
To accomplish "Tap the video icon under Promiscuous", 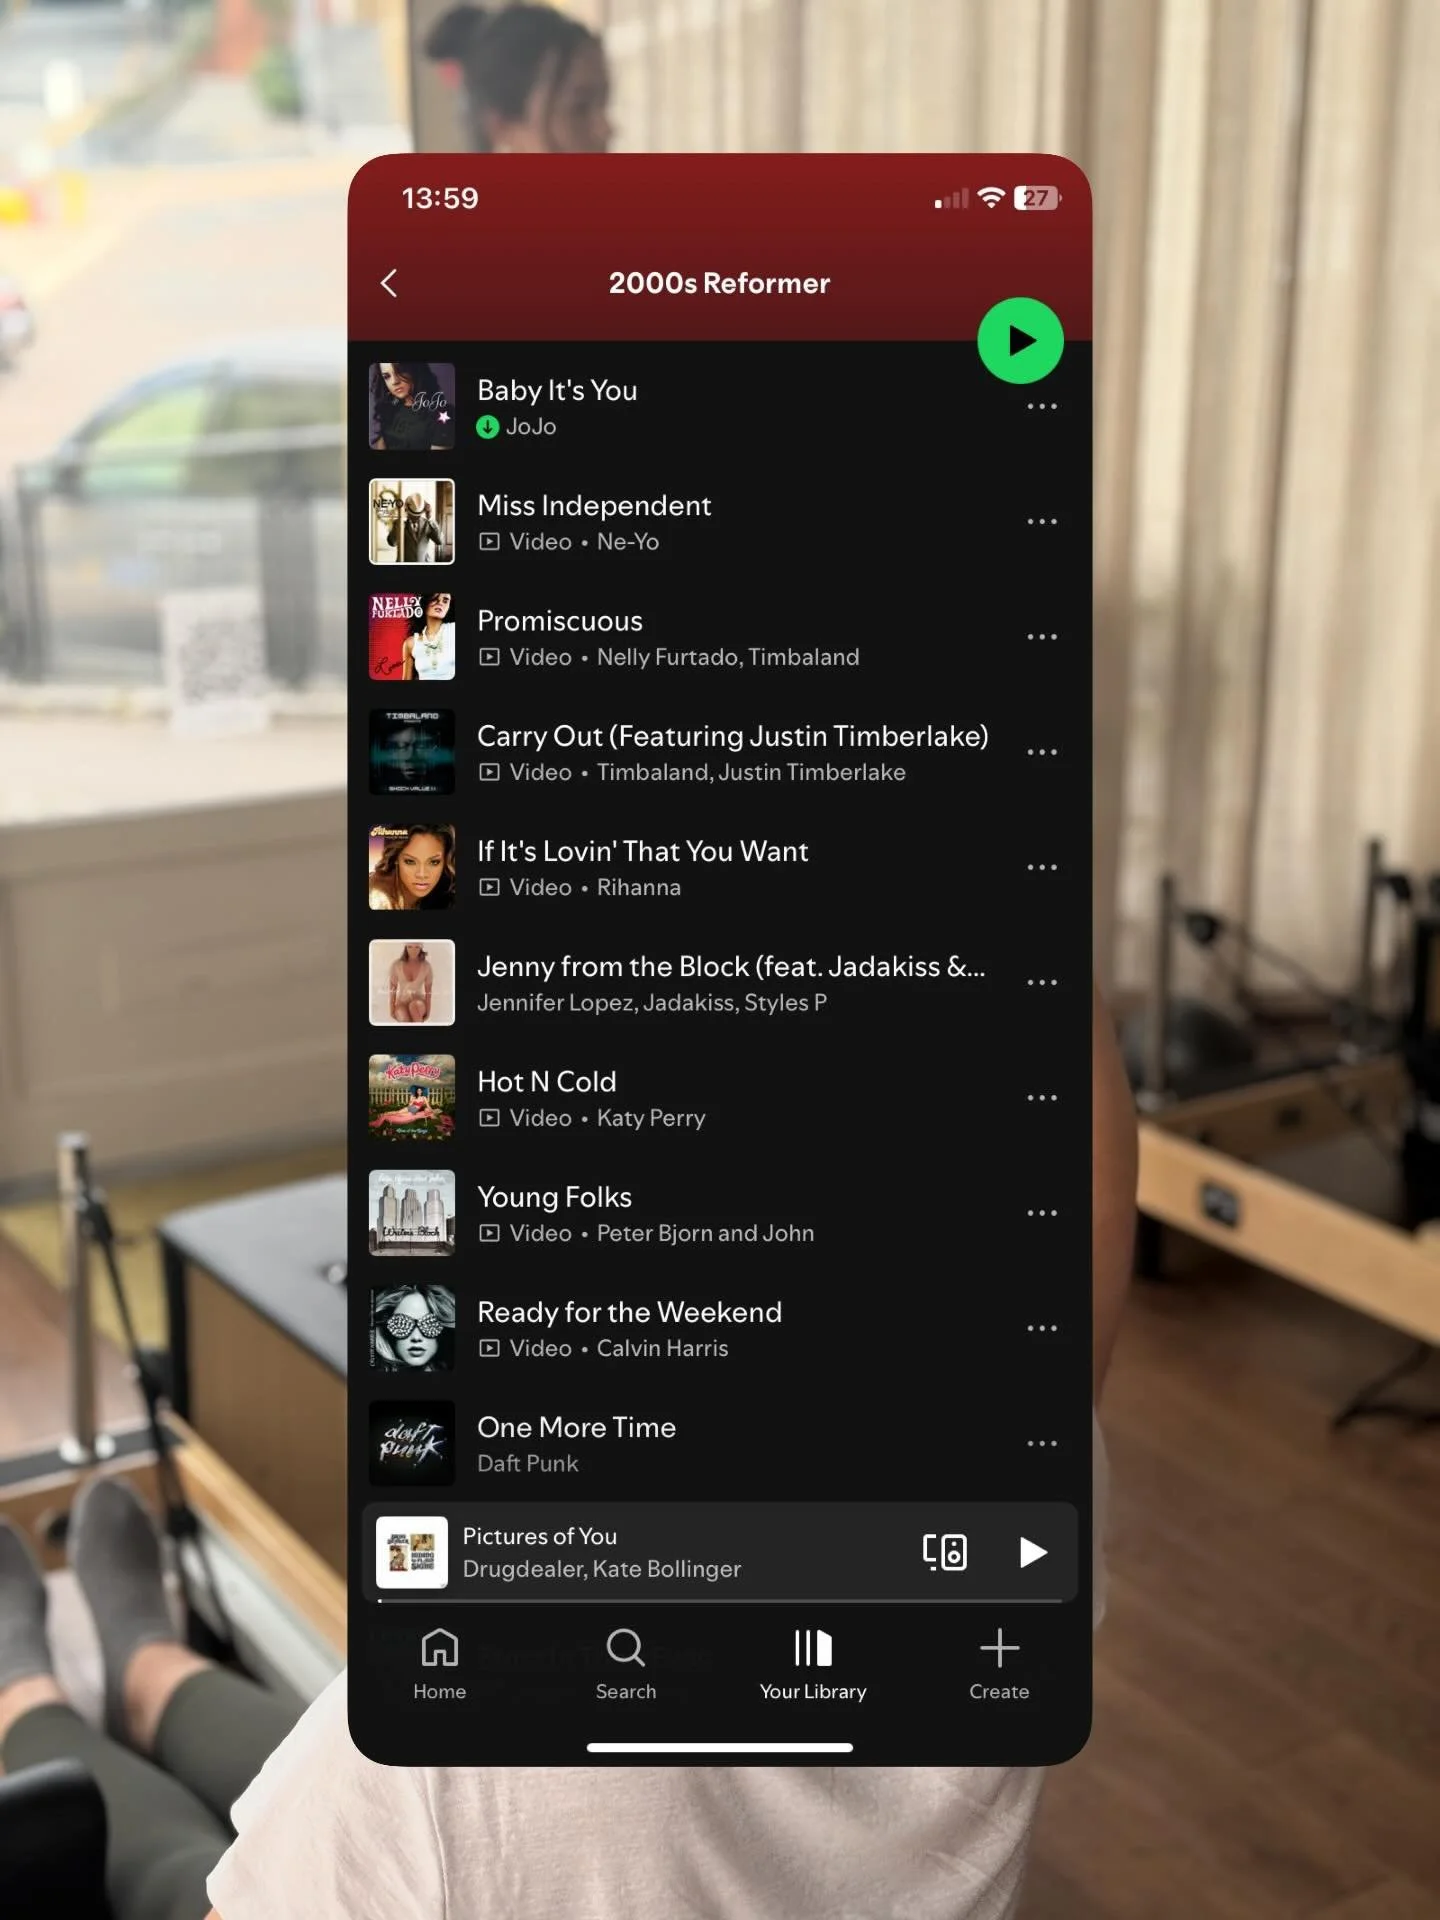I will click(x=489, y=657).
